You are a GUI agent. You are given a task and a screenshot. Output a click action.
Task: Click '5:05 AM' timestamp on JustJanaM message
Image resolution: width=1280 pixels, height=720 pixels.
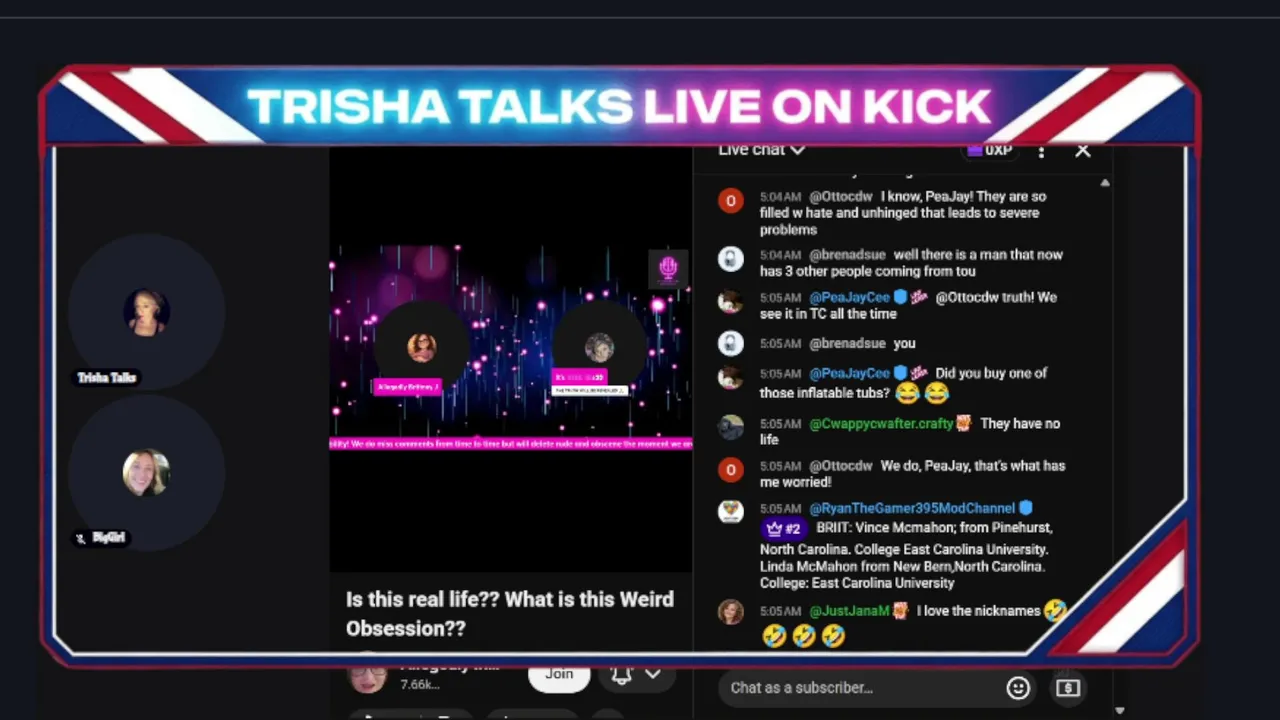pyautogui.click(x=780, y=611)
